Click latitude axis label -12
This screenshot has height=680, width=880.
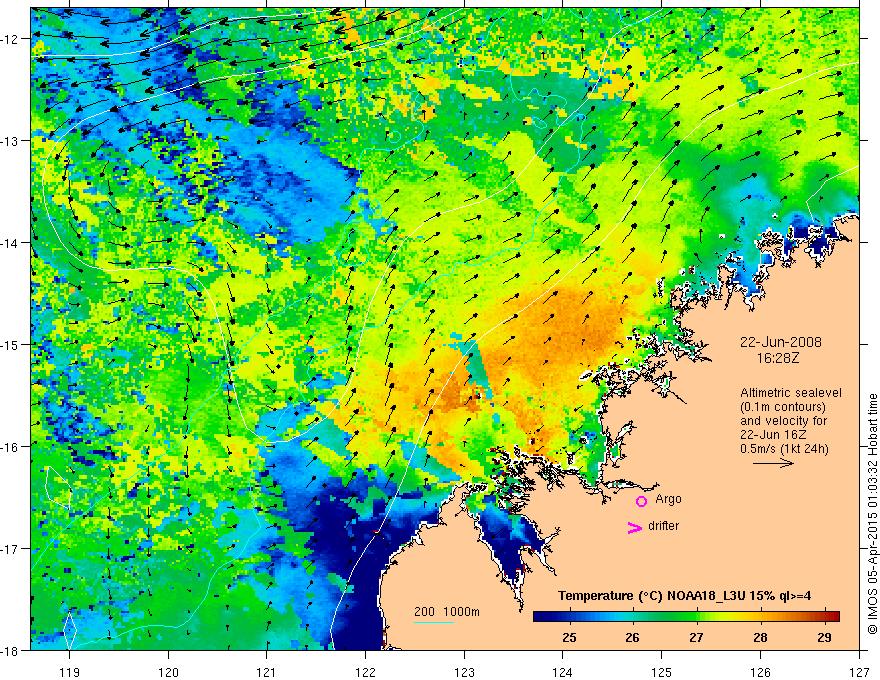11,39
